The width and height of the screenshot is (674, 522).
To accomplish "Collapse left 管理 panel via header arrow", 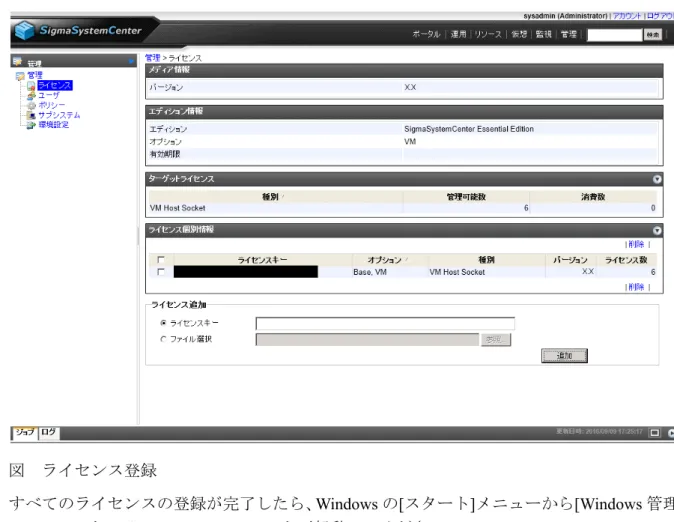I will [x=131, y=62].
